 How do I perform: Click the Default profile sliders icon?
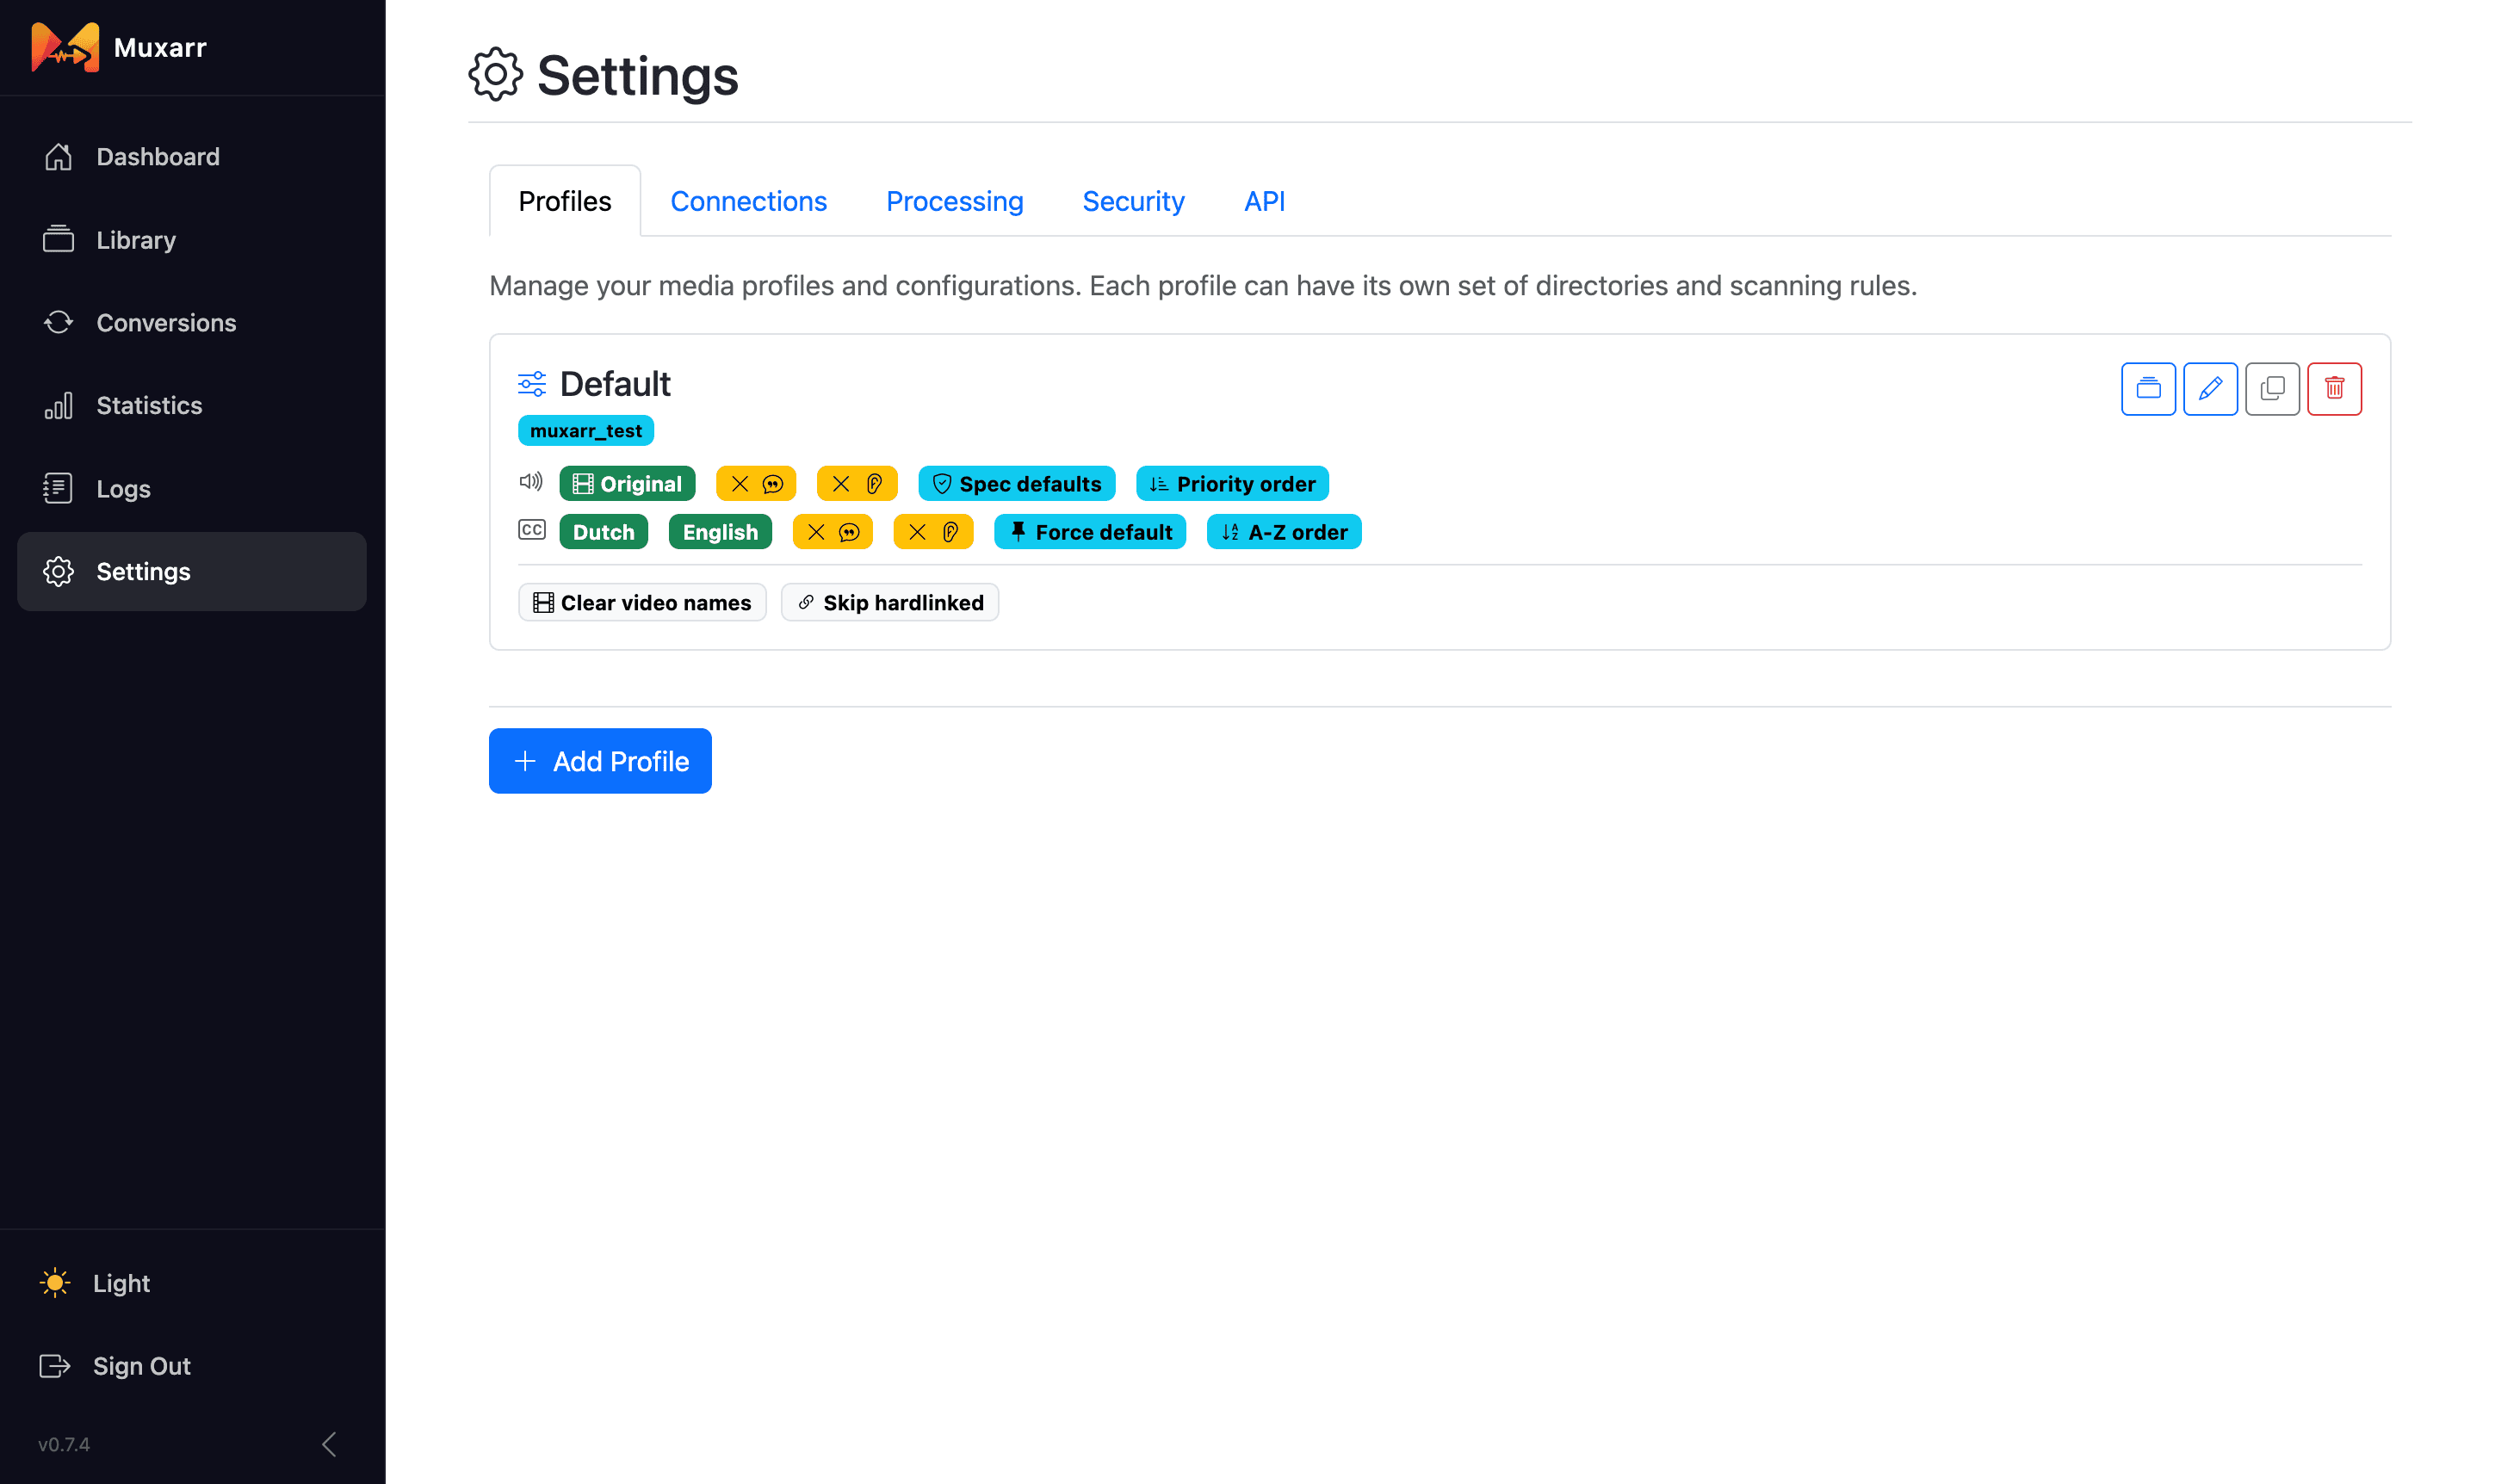tap(532, 384)
